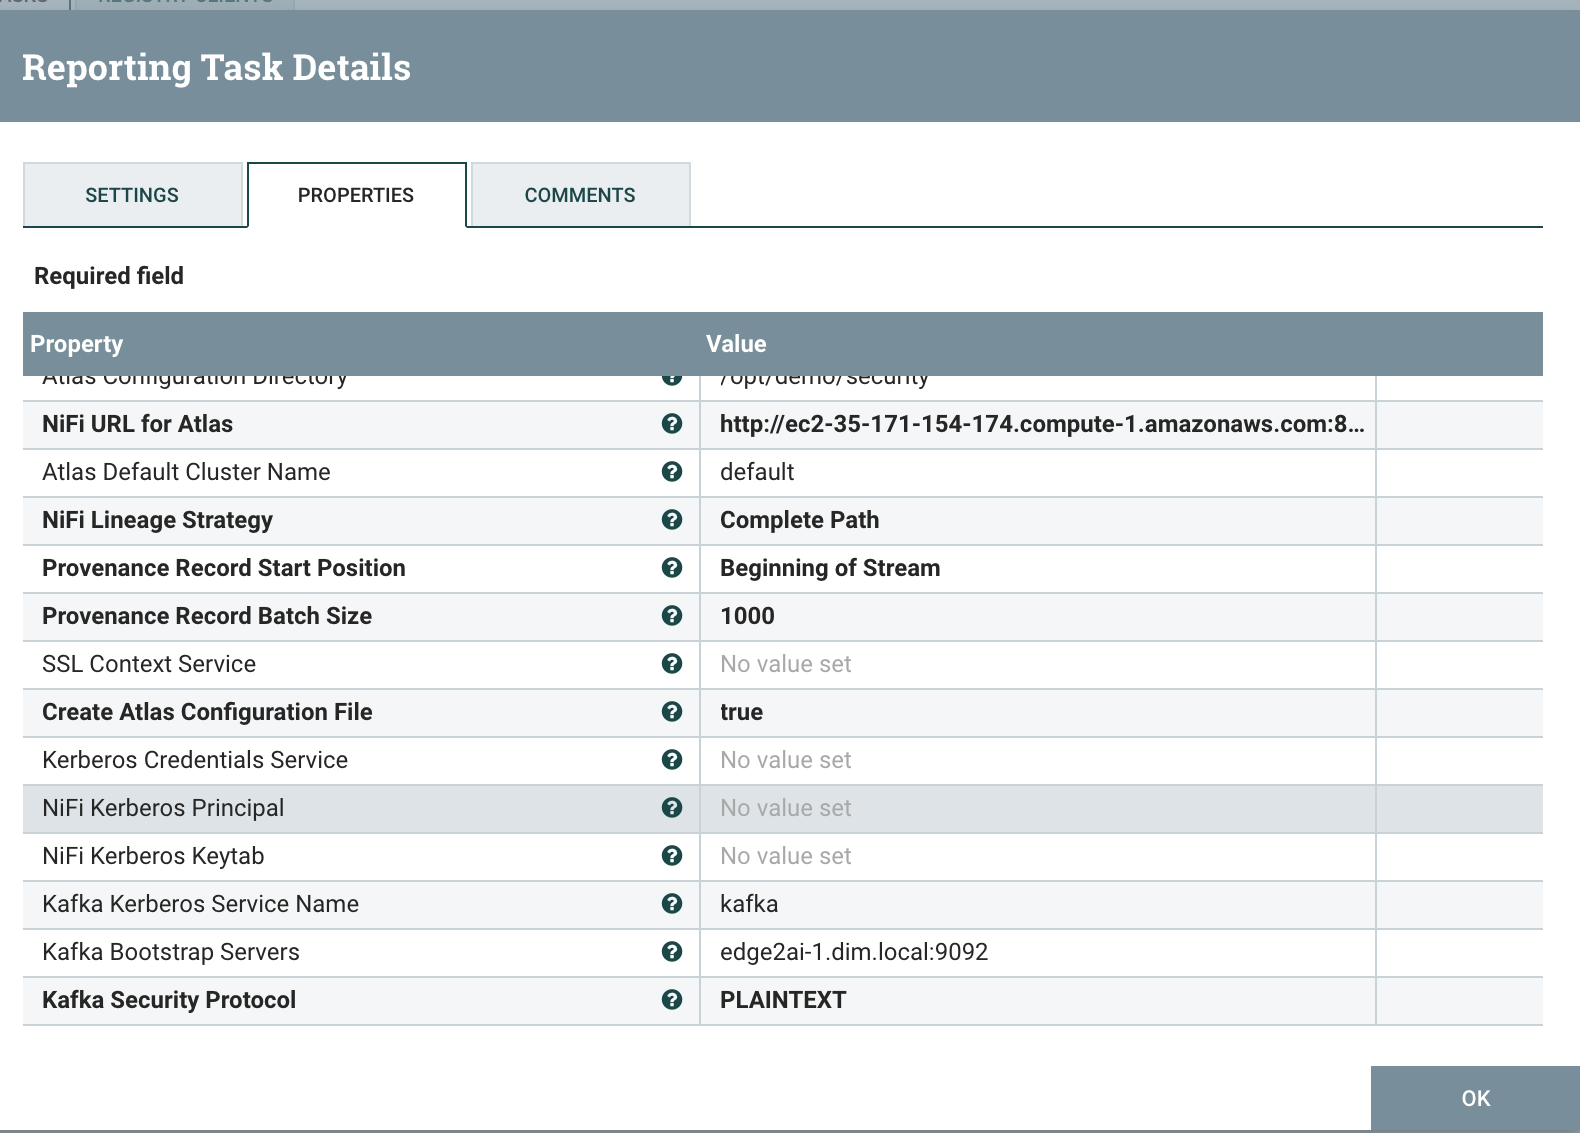This screenshot has width=1580, height=1133.
Task: Show help for Provenance Record Start Position
Action: point(672,568)
